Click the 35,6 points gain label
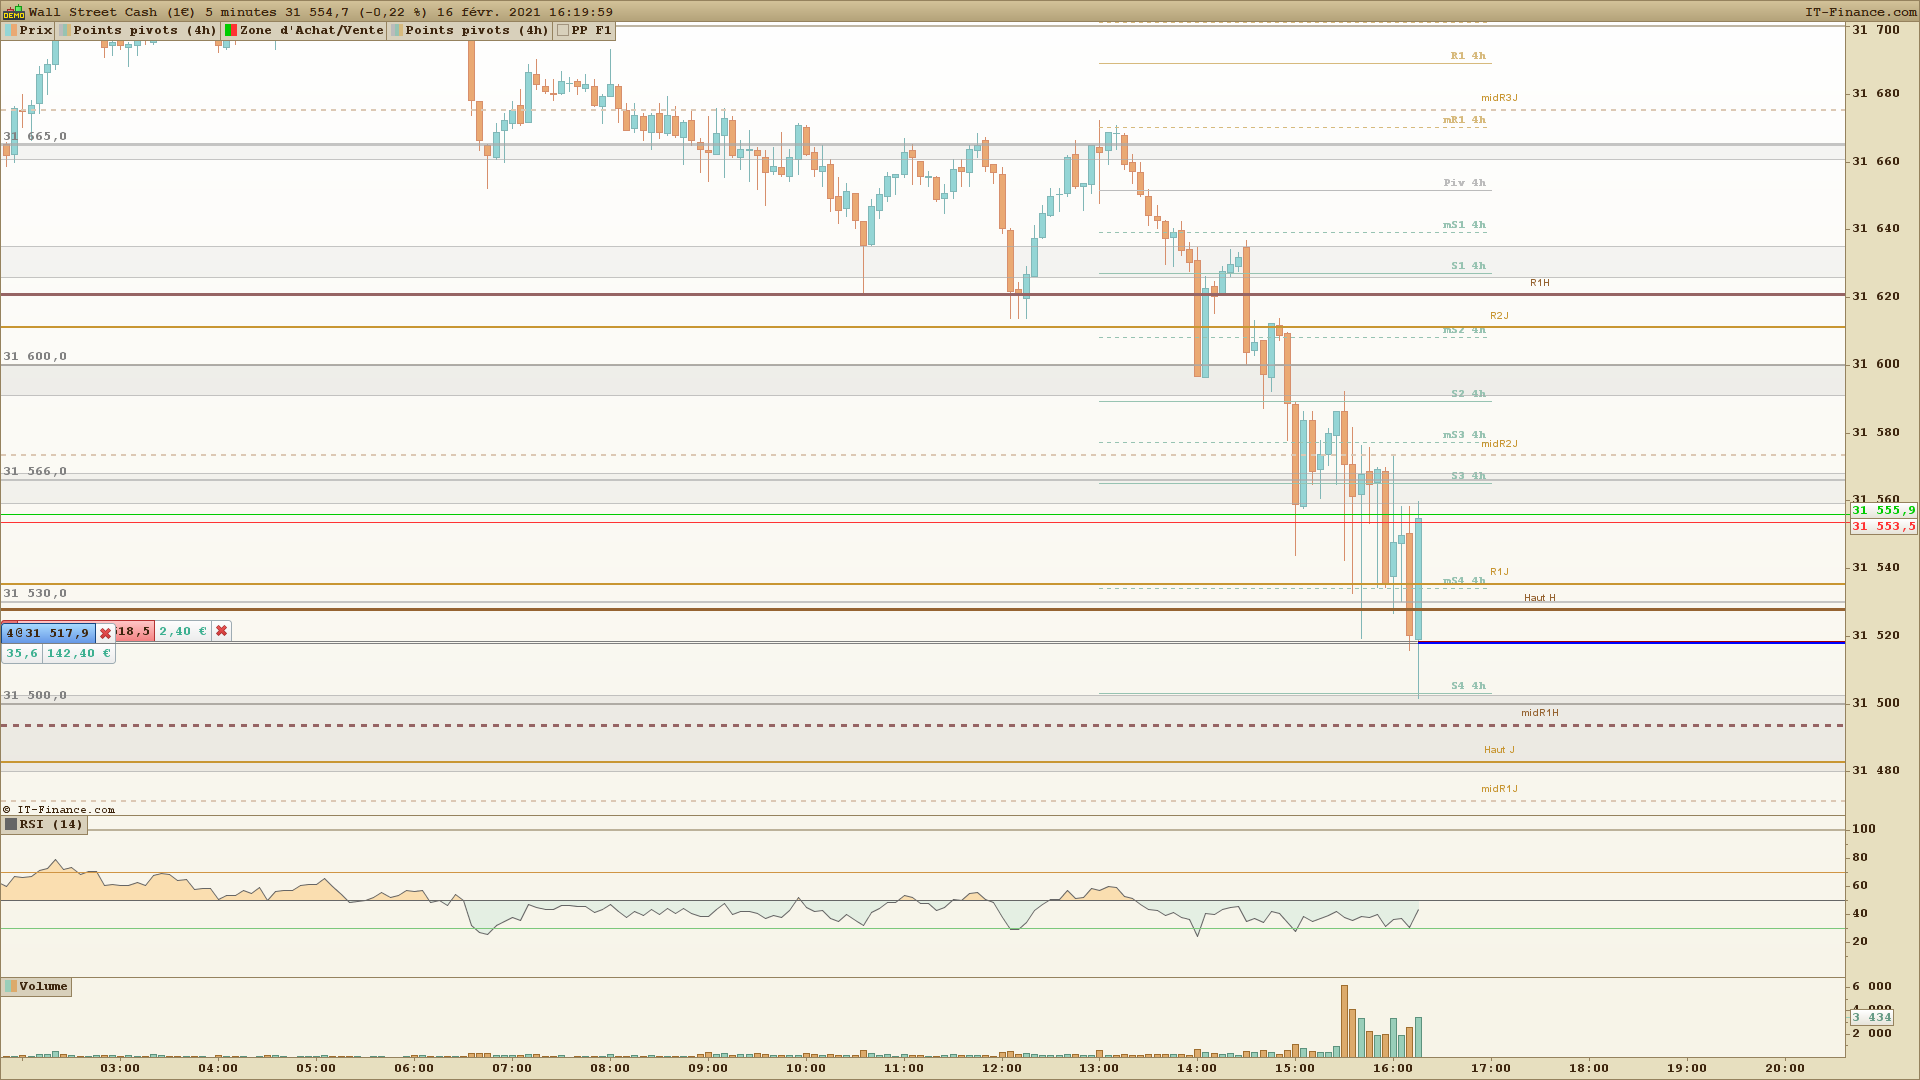This screenshot has width=1920, height=1080. 22,654
